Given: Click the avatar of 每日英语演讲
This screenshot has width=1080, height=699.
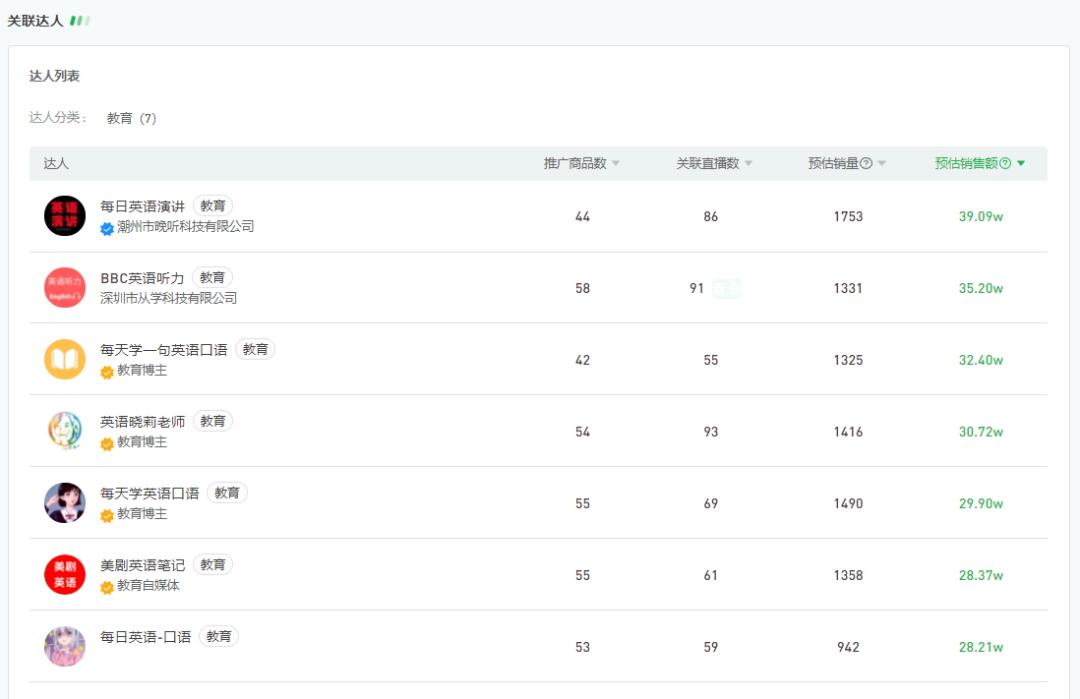Looking at the screenshot, I should point(65,215).
